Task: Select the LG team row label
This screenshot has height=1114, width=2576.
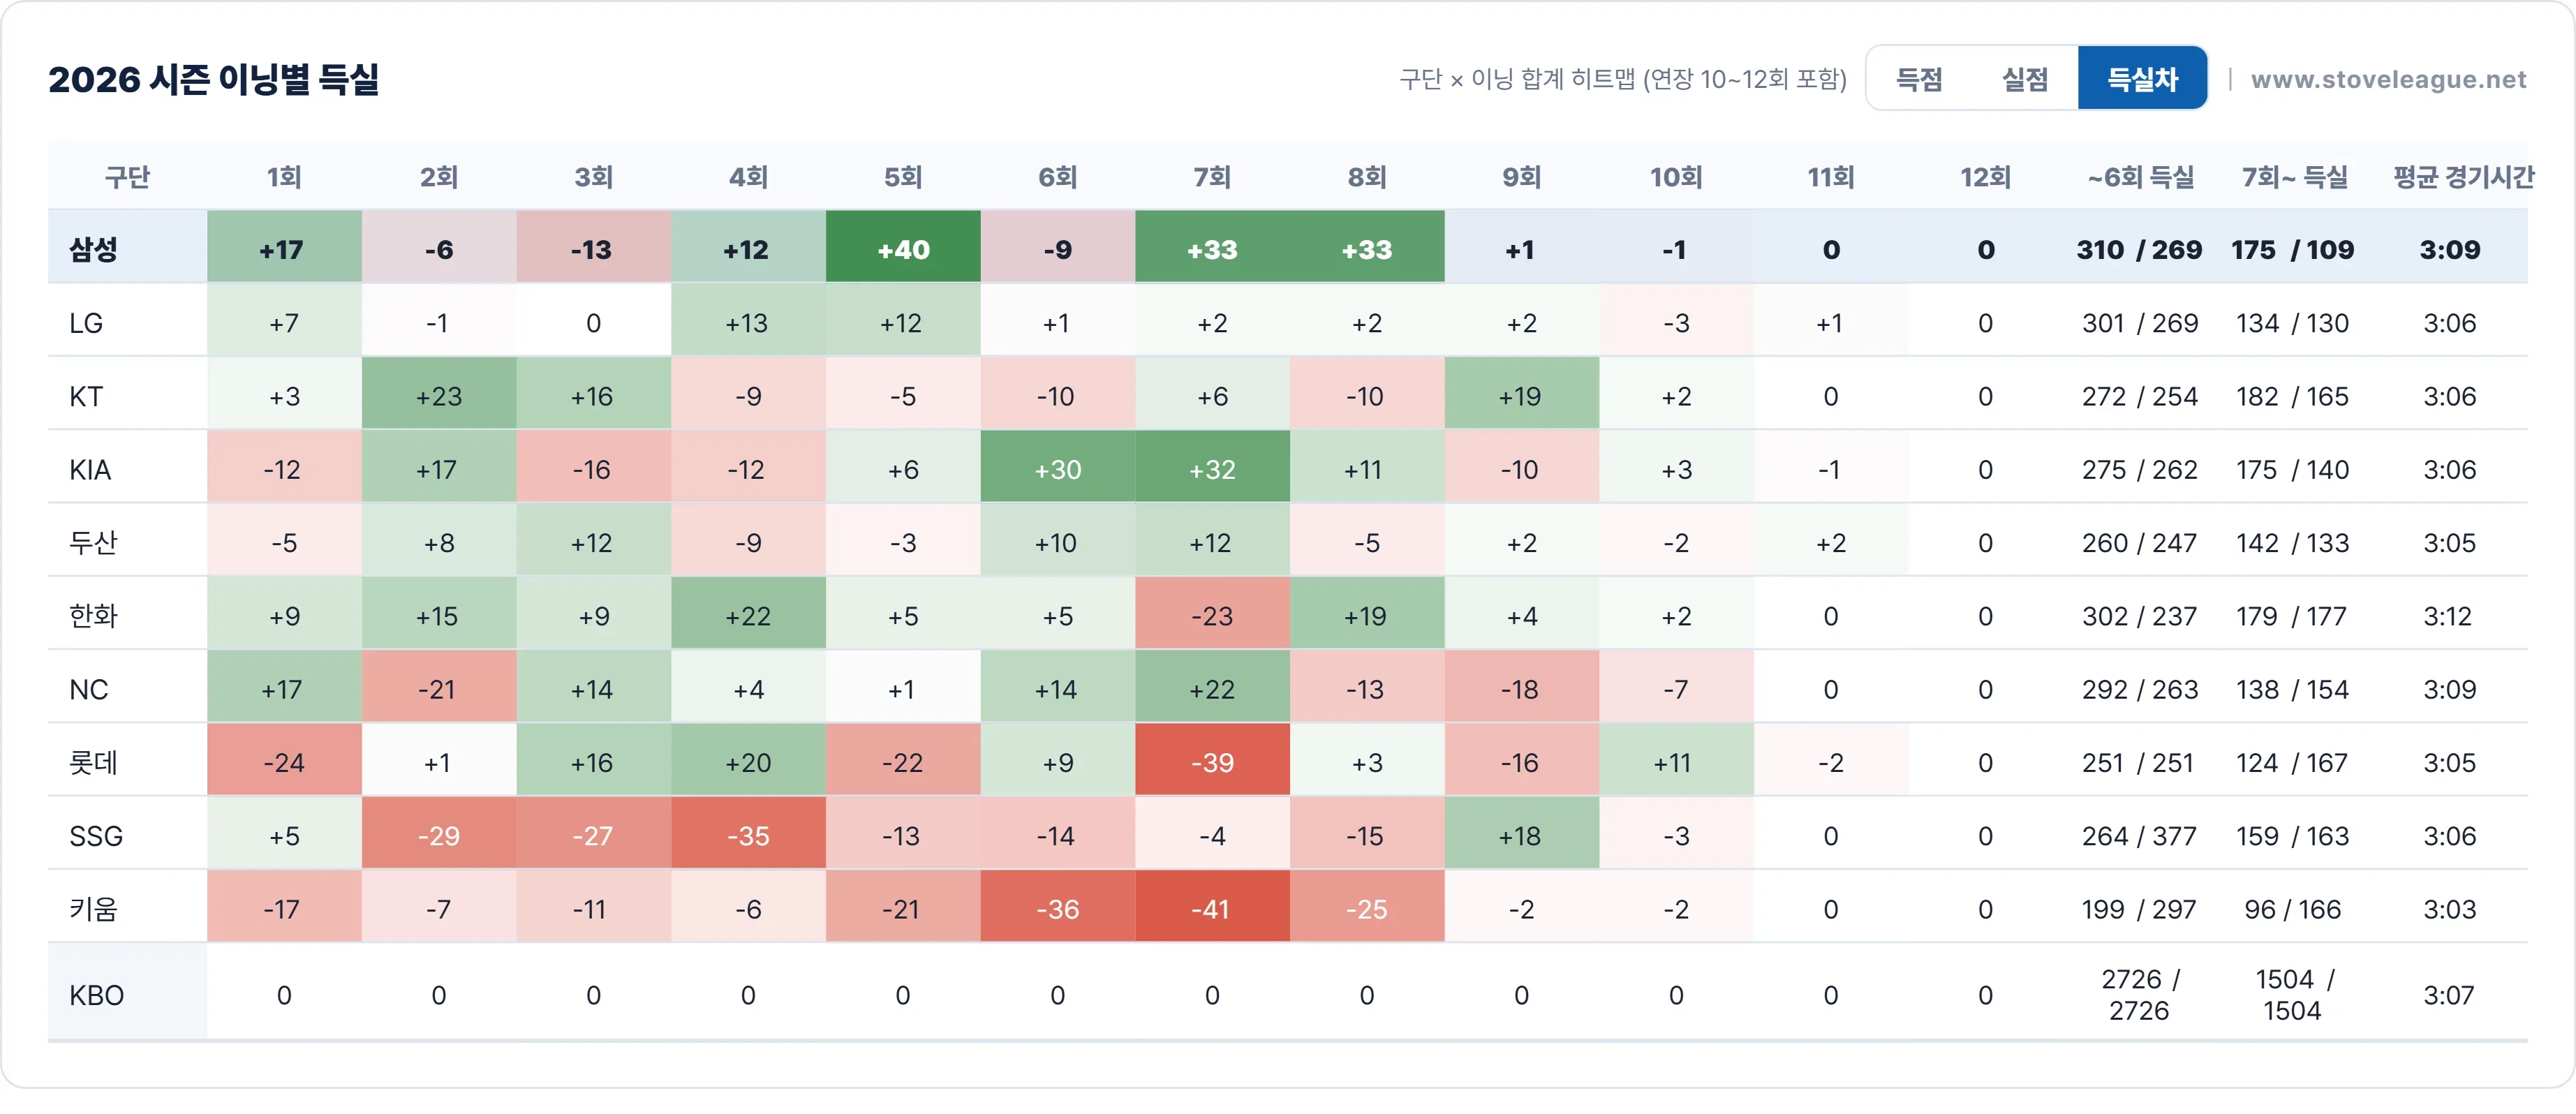Action: coord(87,323)
